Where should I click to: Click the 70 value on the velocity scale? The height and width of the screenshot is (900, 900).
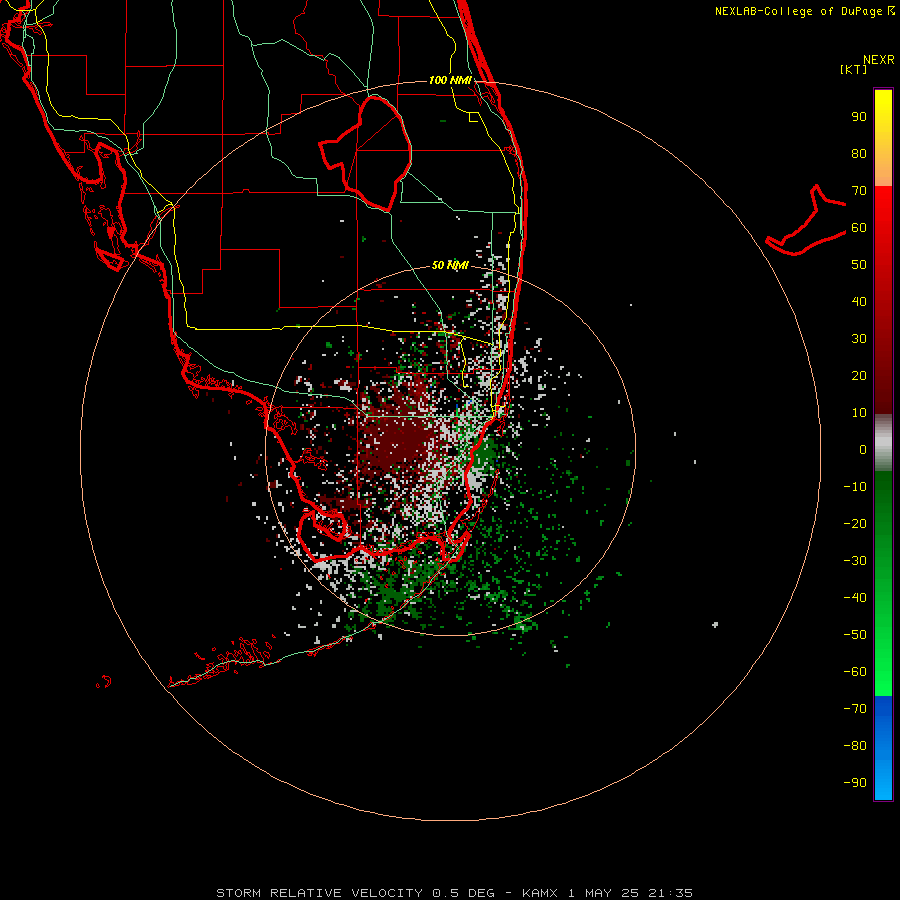click(859, 191)
